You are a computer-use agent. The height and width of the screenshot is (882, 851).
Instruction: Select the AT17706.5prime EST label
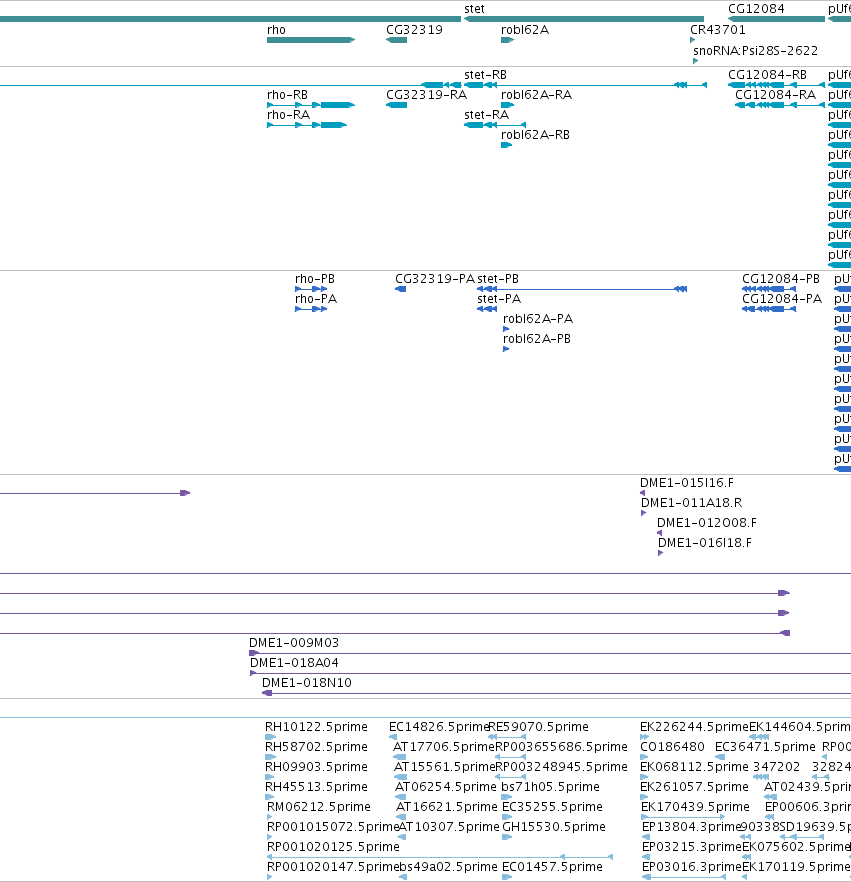[443, 747]
